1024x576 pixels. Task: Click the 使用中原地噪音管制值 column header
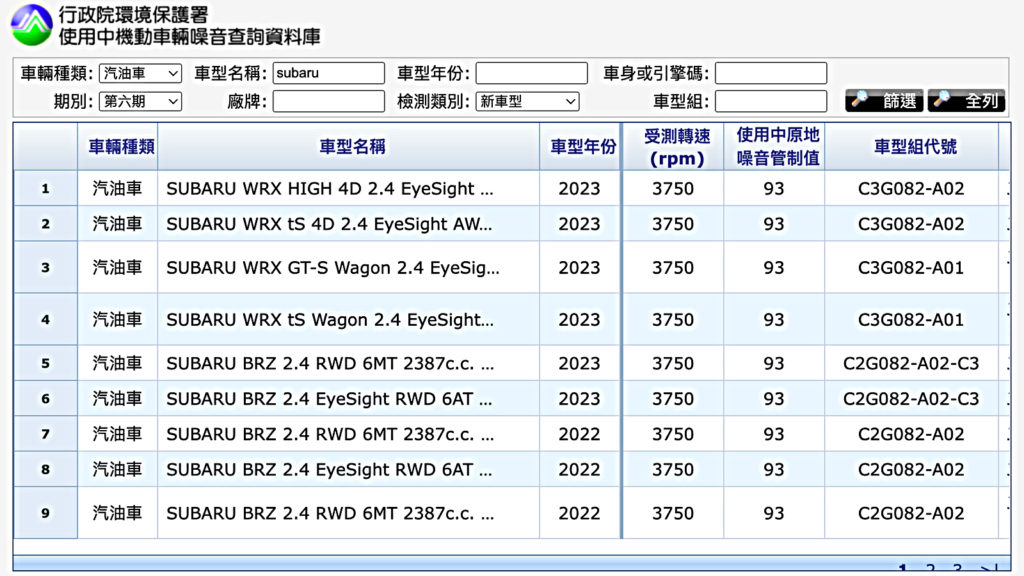click(774, 146)
